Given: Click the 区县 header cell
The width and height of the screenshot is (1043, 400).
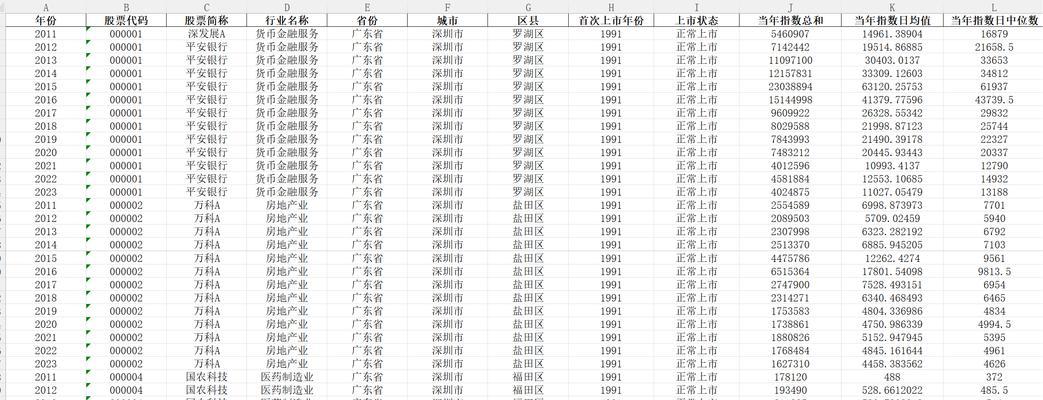Looking at the screenshot, I should [528, 21].
